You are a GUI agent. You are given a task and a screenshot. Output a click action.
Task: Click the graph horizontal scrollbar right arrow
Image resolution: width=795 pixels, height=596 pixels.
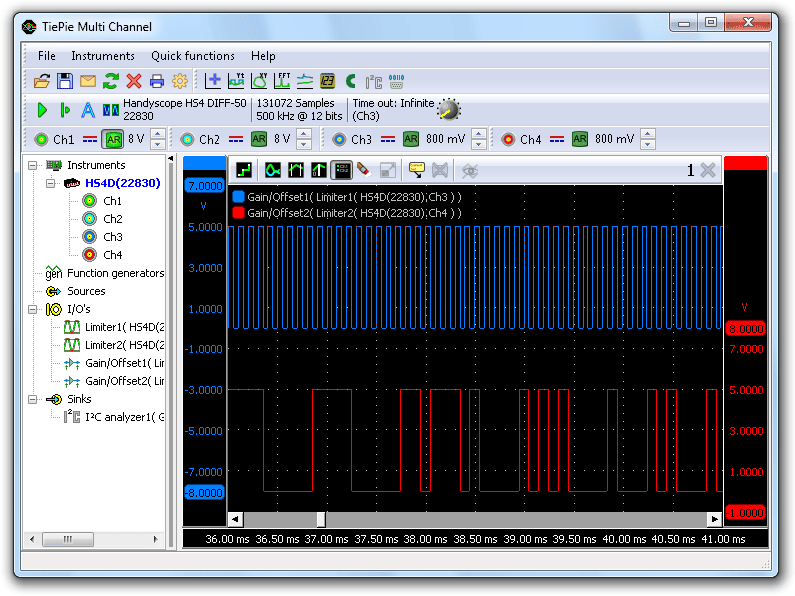[714, 519]
